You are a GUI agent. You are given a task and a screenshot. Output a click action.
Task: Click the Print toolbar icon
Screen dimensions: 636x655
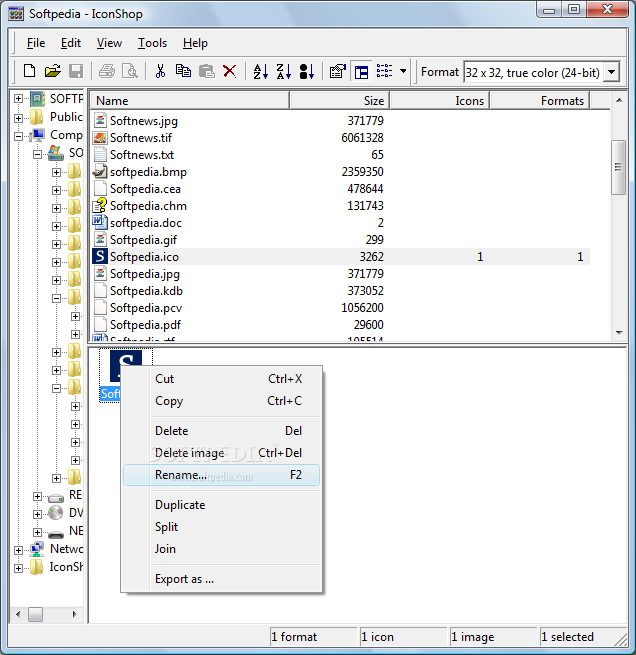[107, 71]
